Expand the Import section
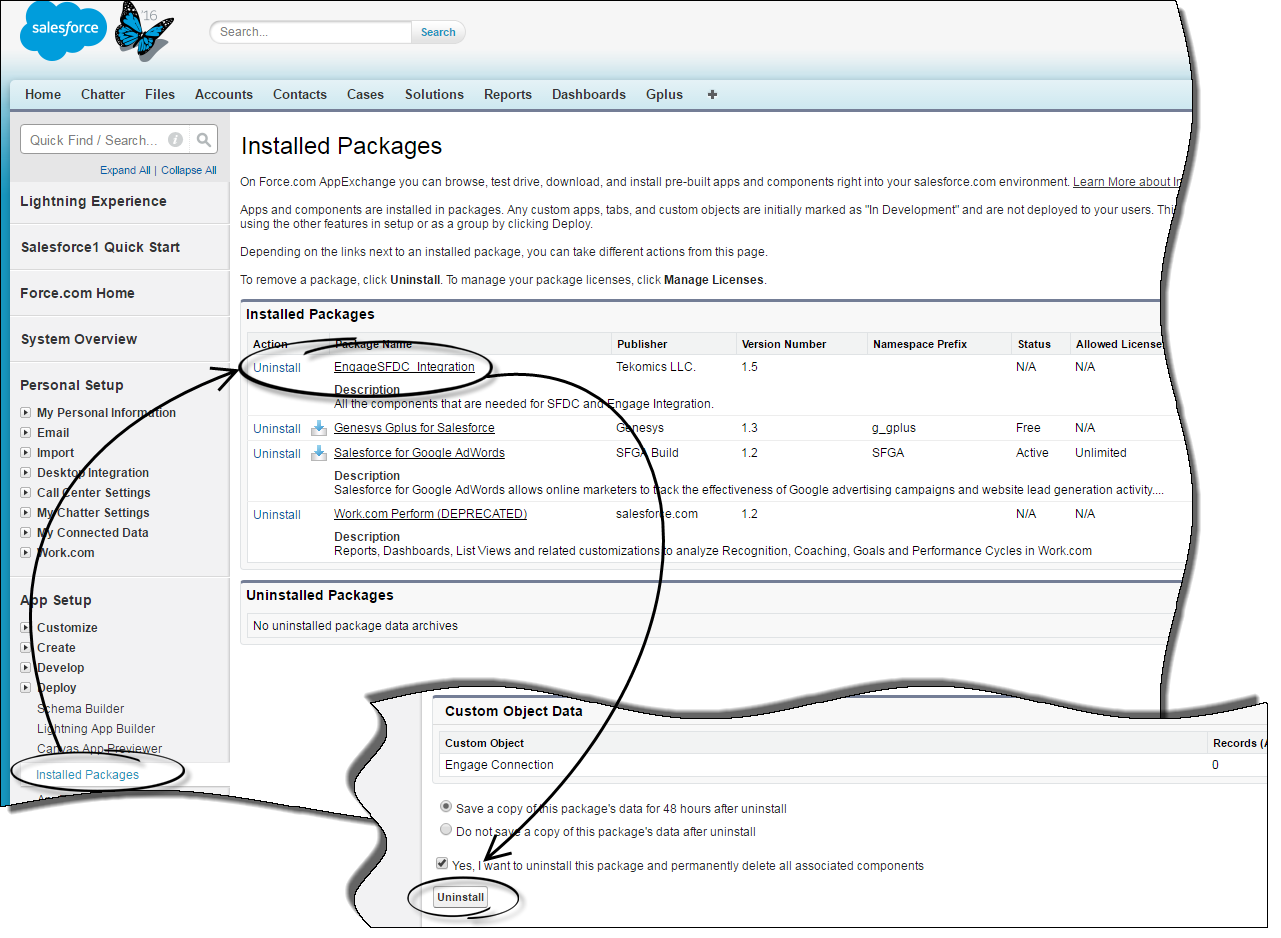Image resolution: width=1281 pixels, height=938 pixels. (26, 453)
